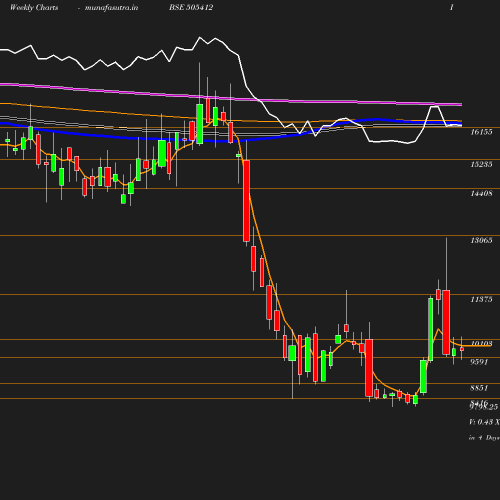Click the 'in 4 Days' text

point(484,438)
